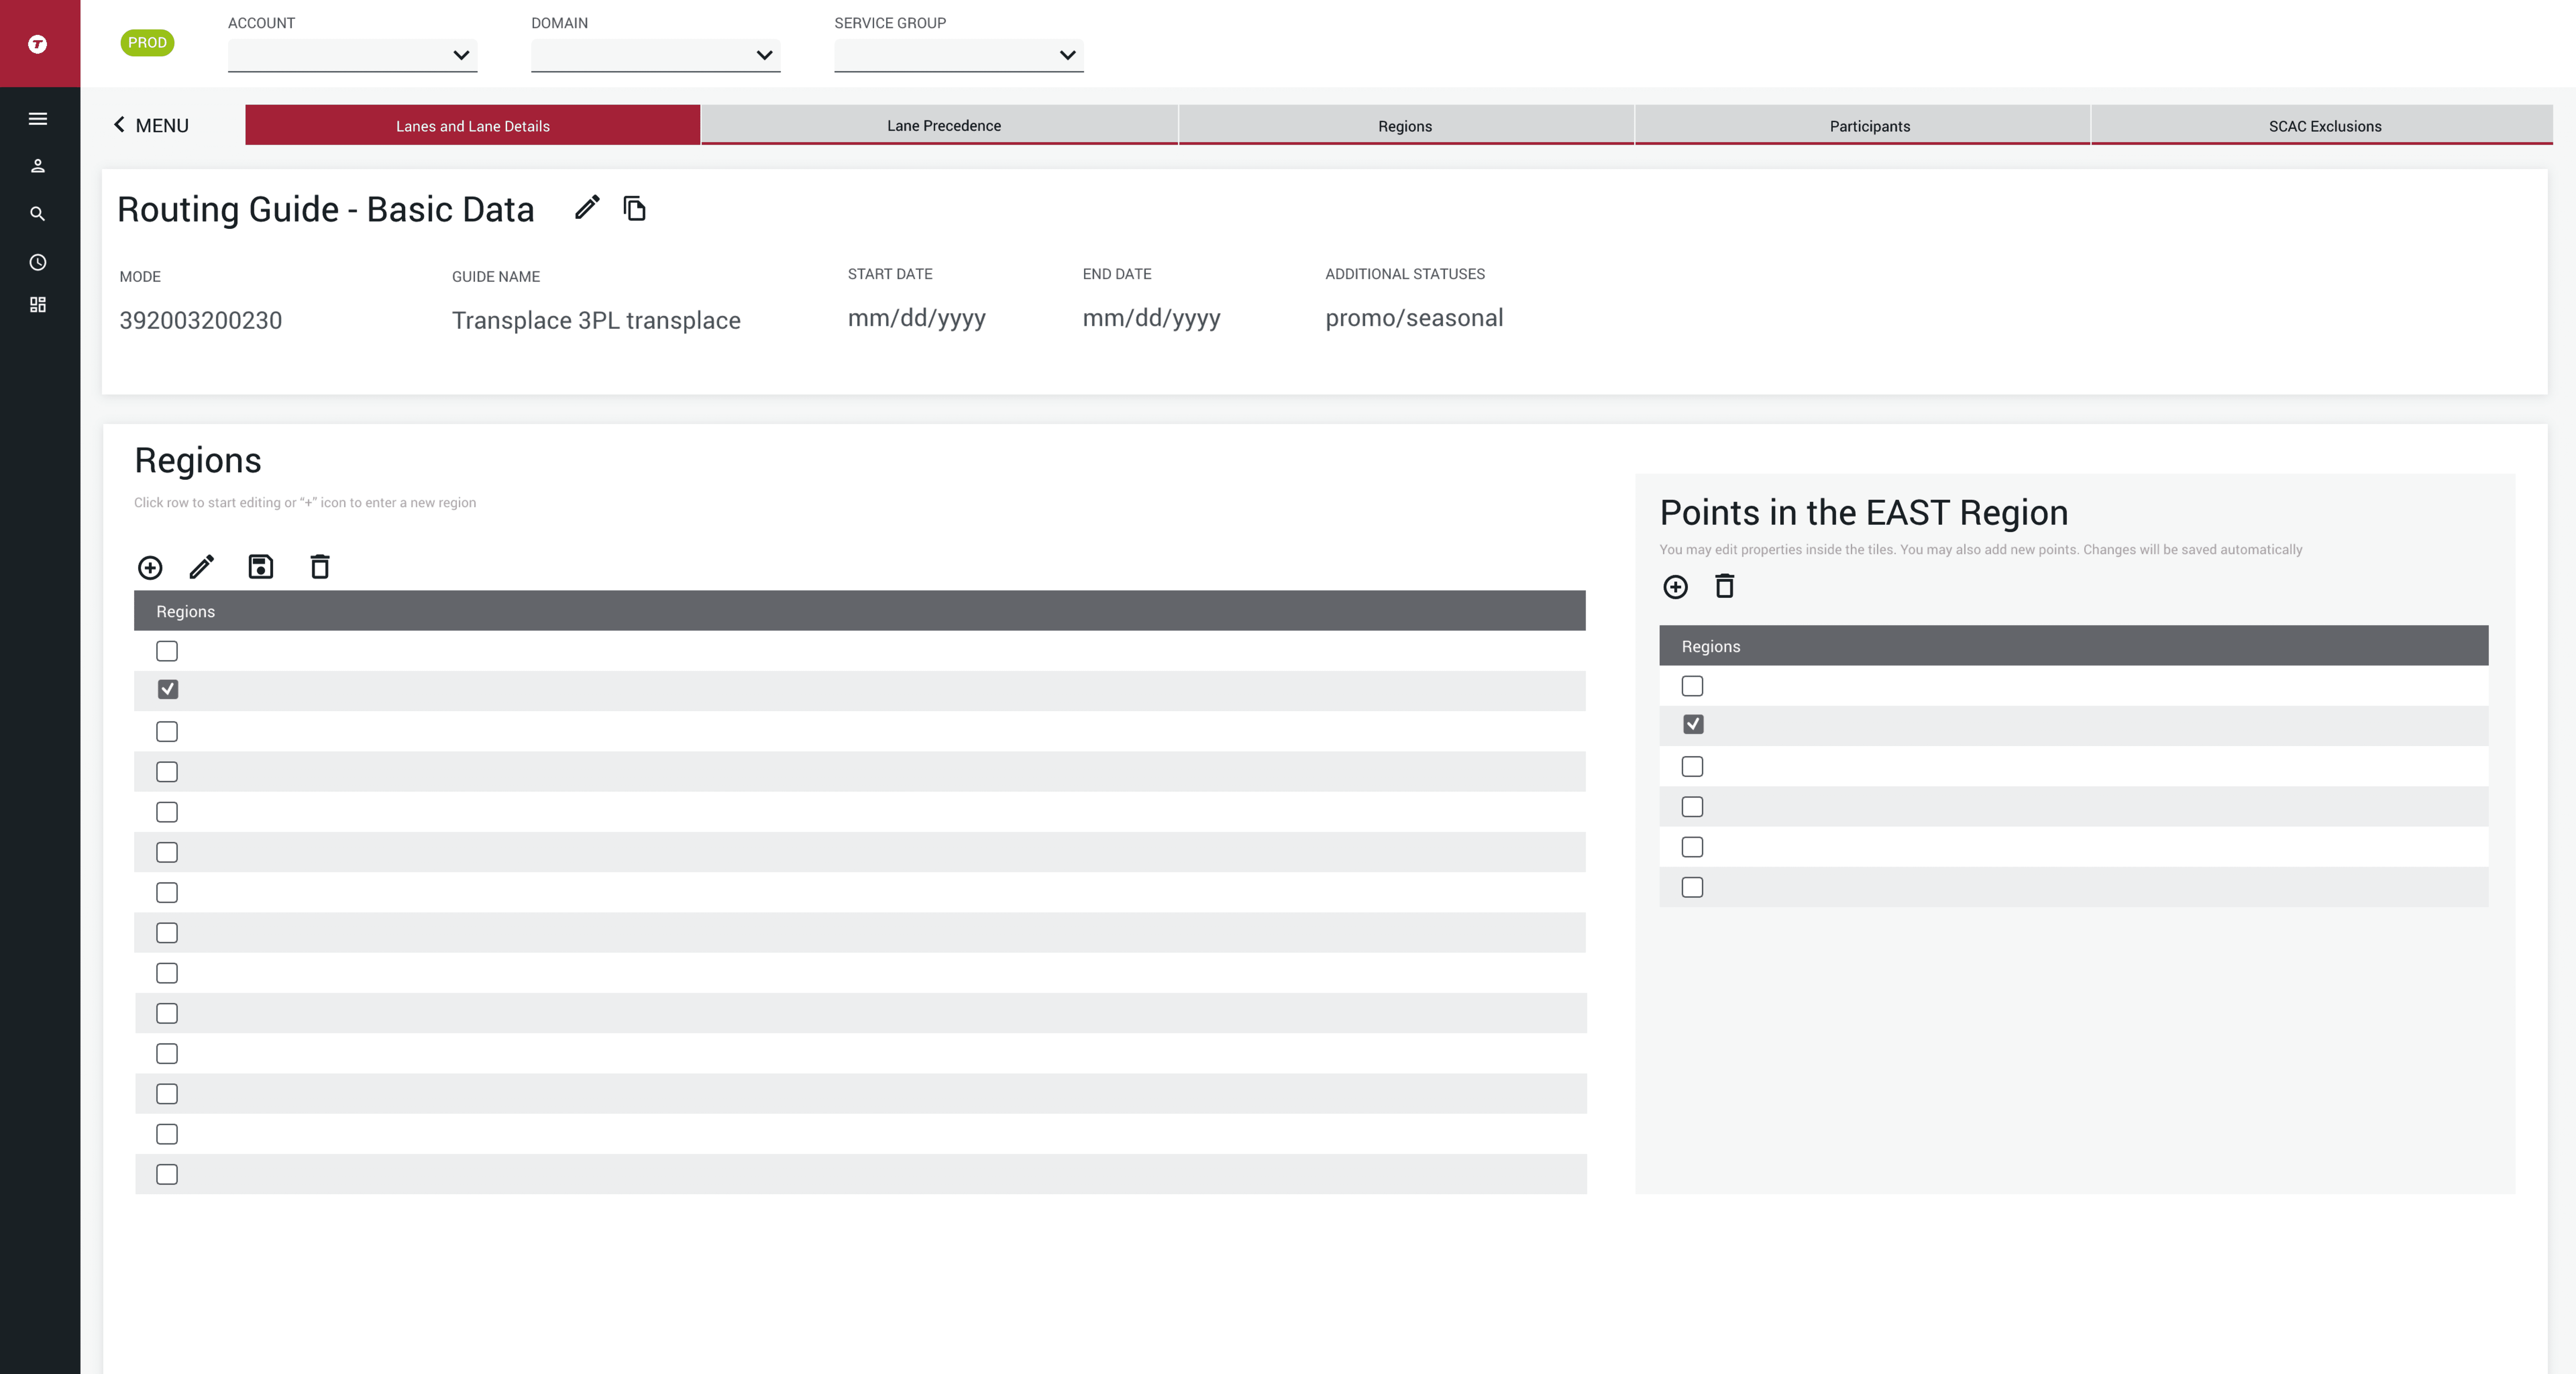
Task: Uncheck the checked row in the left Regions table
Action: (168, 690)
